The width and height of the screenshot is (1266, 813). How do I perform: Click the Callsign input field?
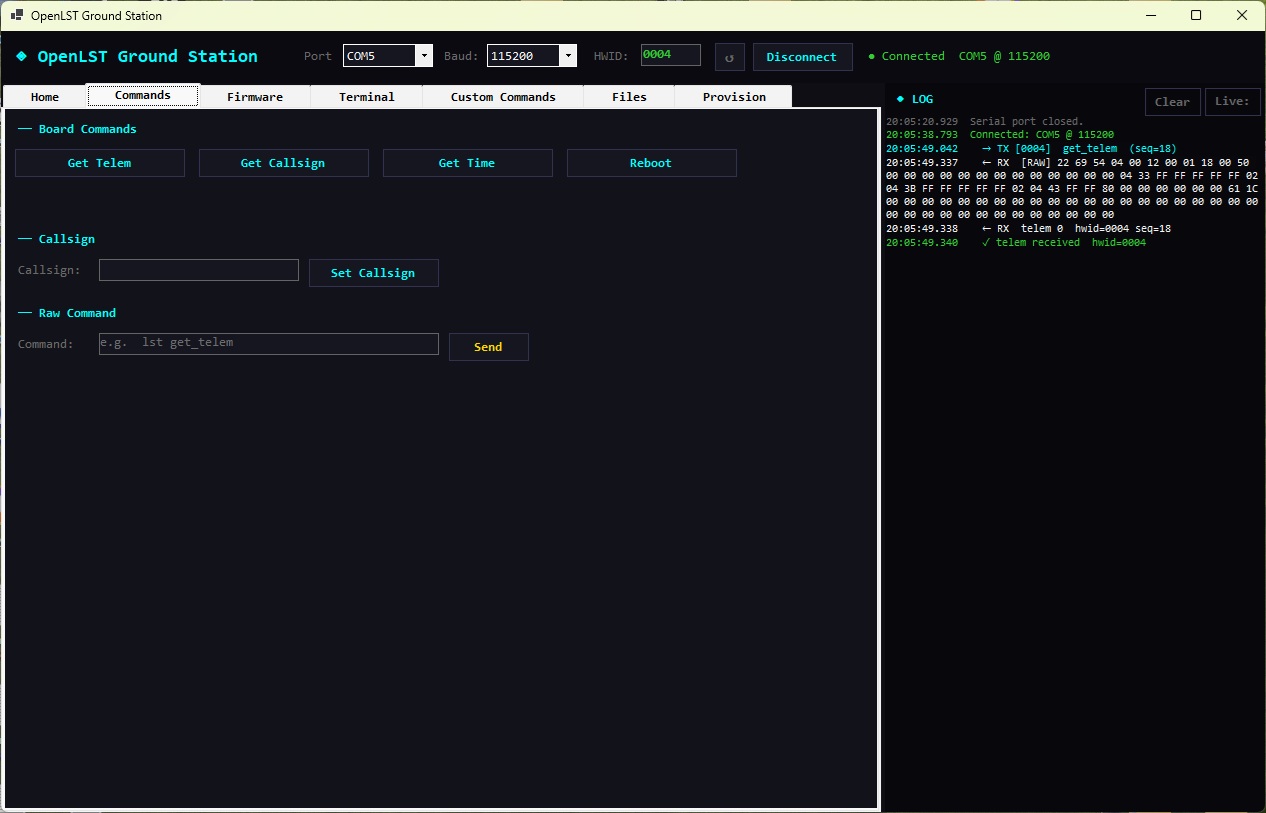198,270
